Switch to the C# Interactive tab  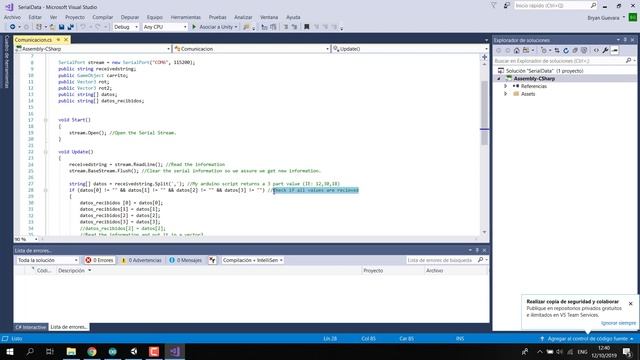click(31, 327)
